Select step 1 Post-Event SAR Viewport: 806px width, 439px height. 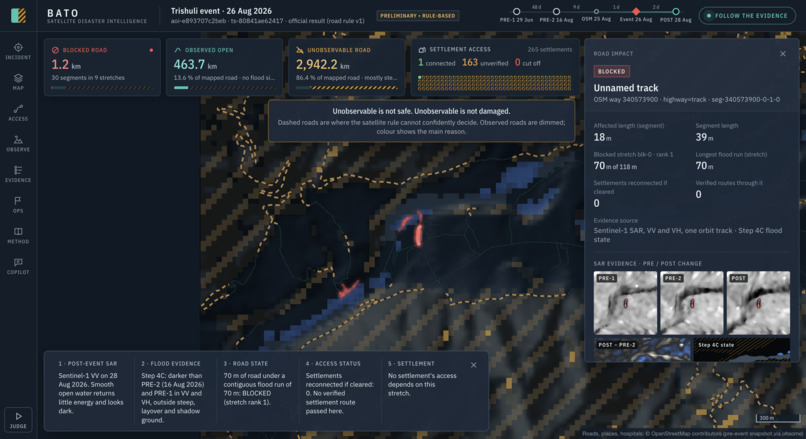pyautogui.click(x=91, y=391)
